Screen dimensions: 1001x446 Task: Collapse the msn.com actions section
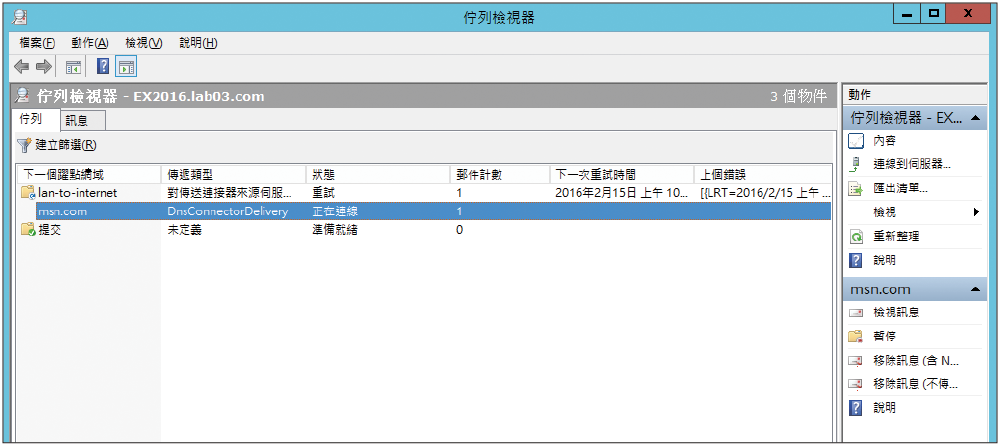pyautogui.click(x=975, y=290)
